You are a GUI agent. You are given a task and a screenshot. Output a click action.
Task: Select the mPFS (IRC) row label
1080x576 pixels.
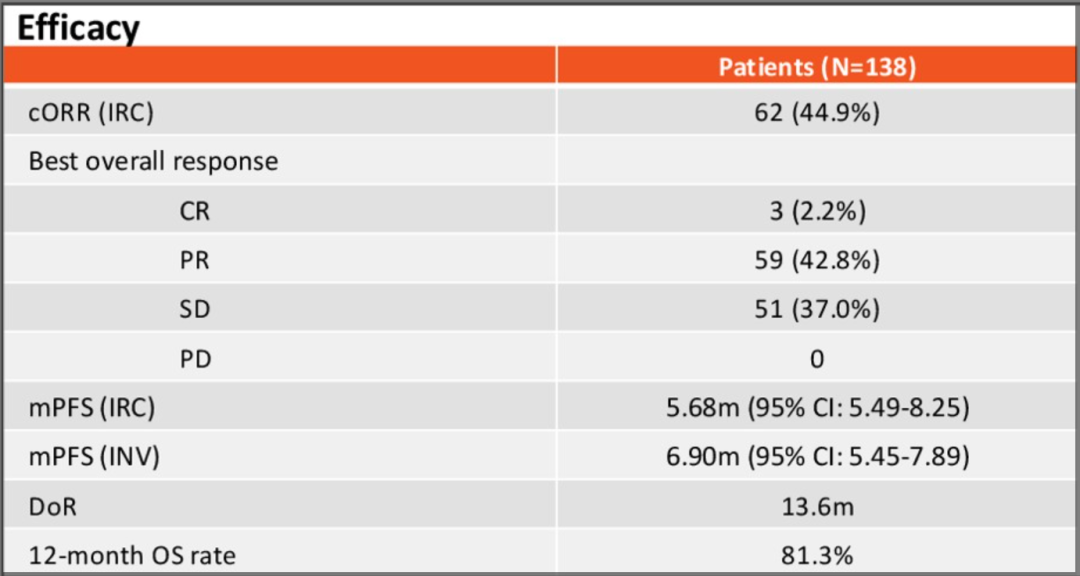(x=92, y=408)
